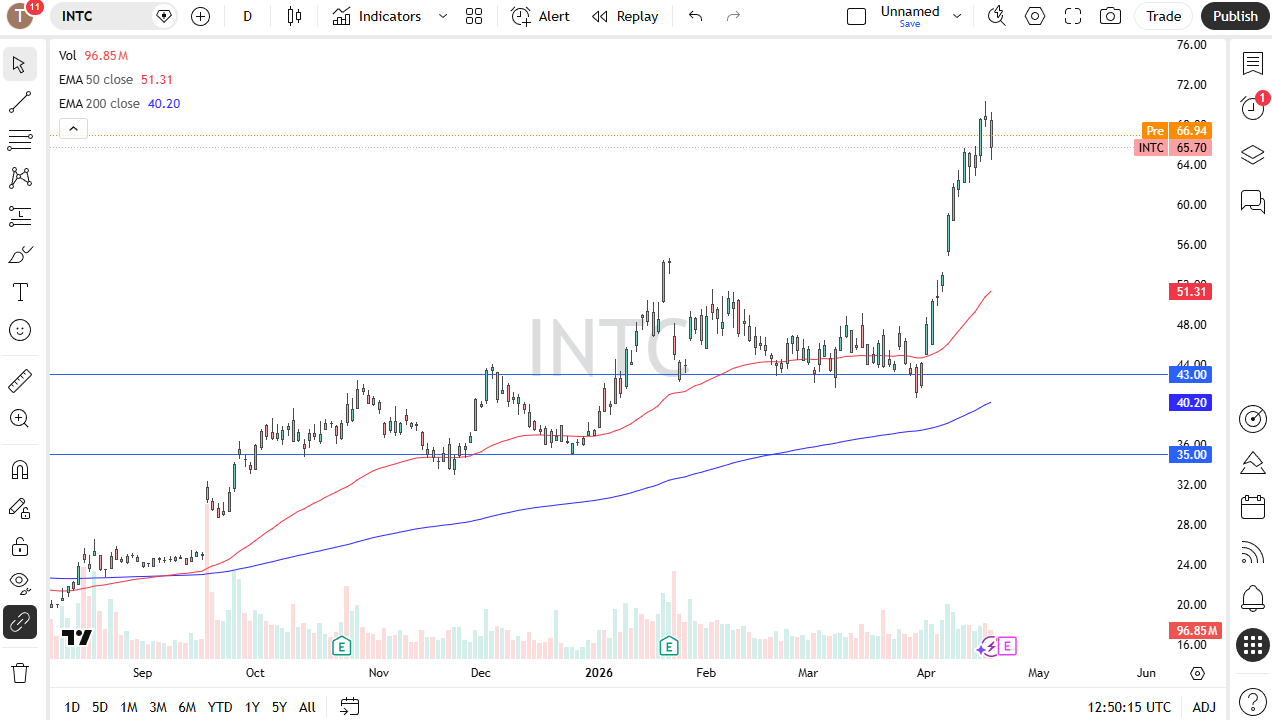Open the help center question icon
The height and width of the screenshot is (720, 1272).
[1253, 702]
